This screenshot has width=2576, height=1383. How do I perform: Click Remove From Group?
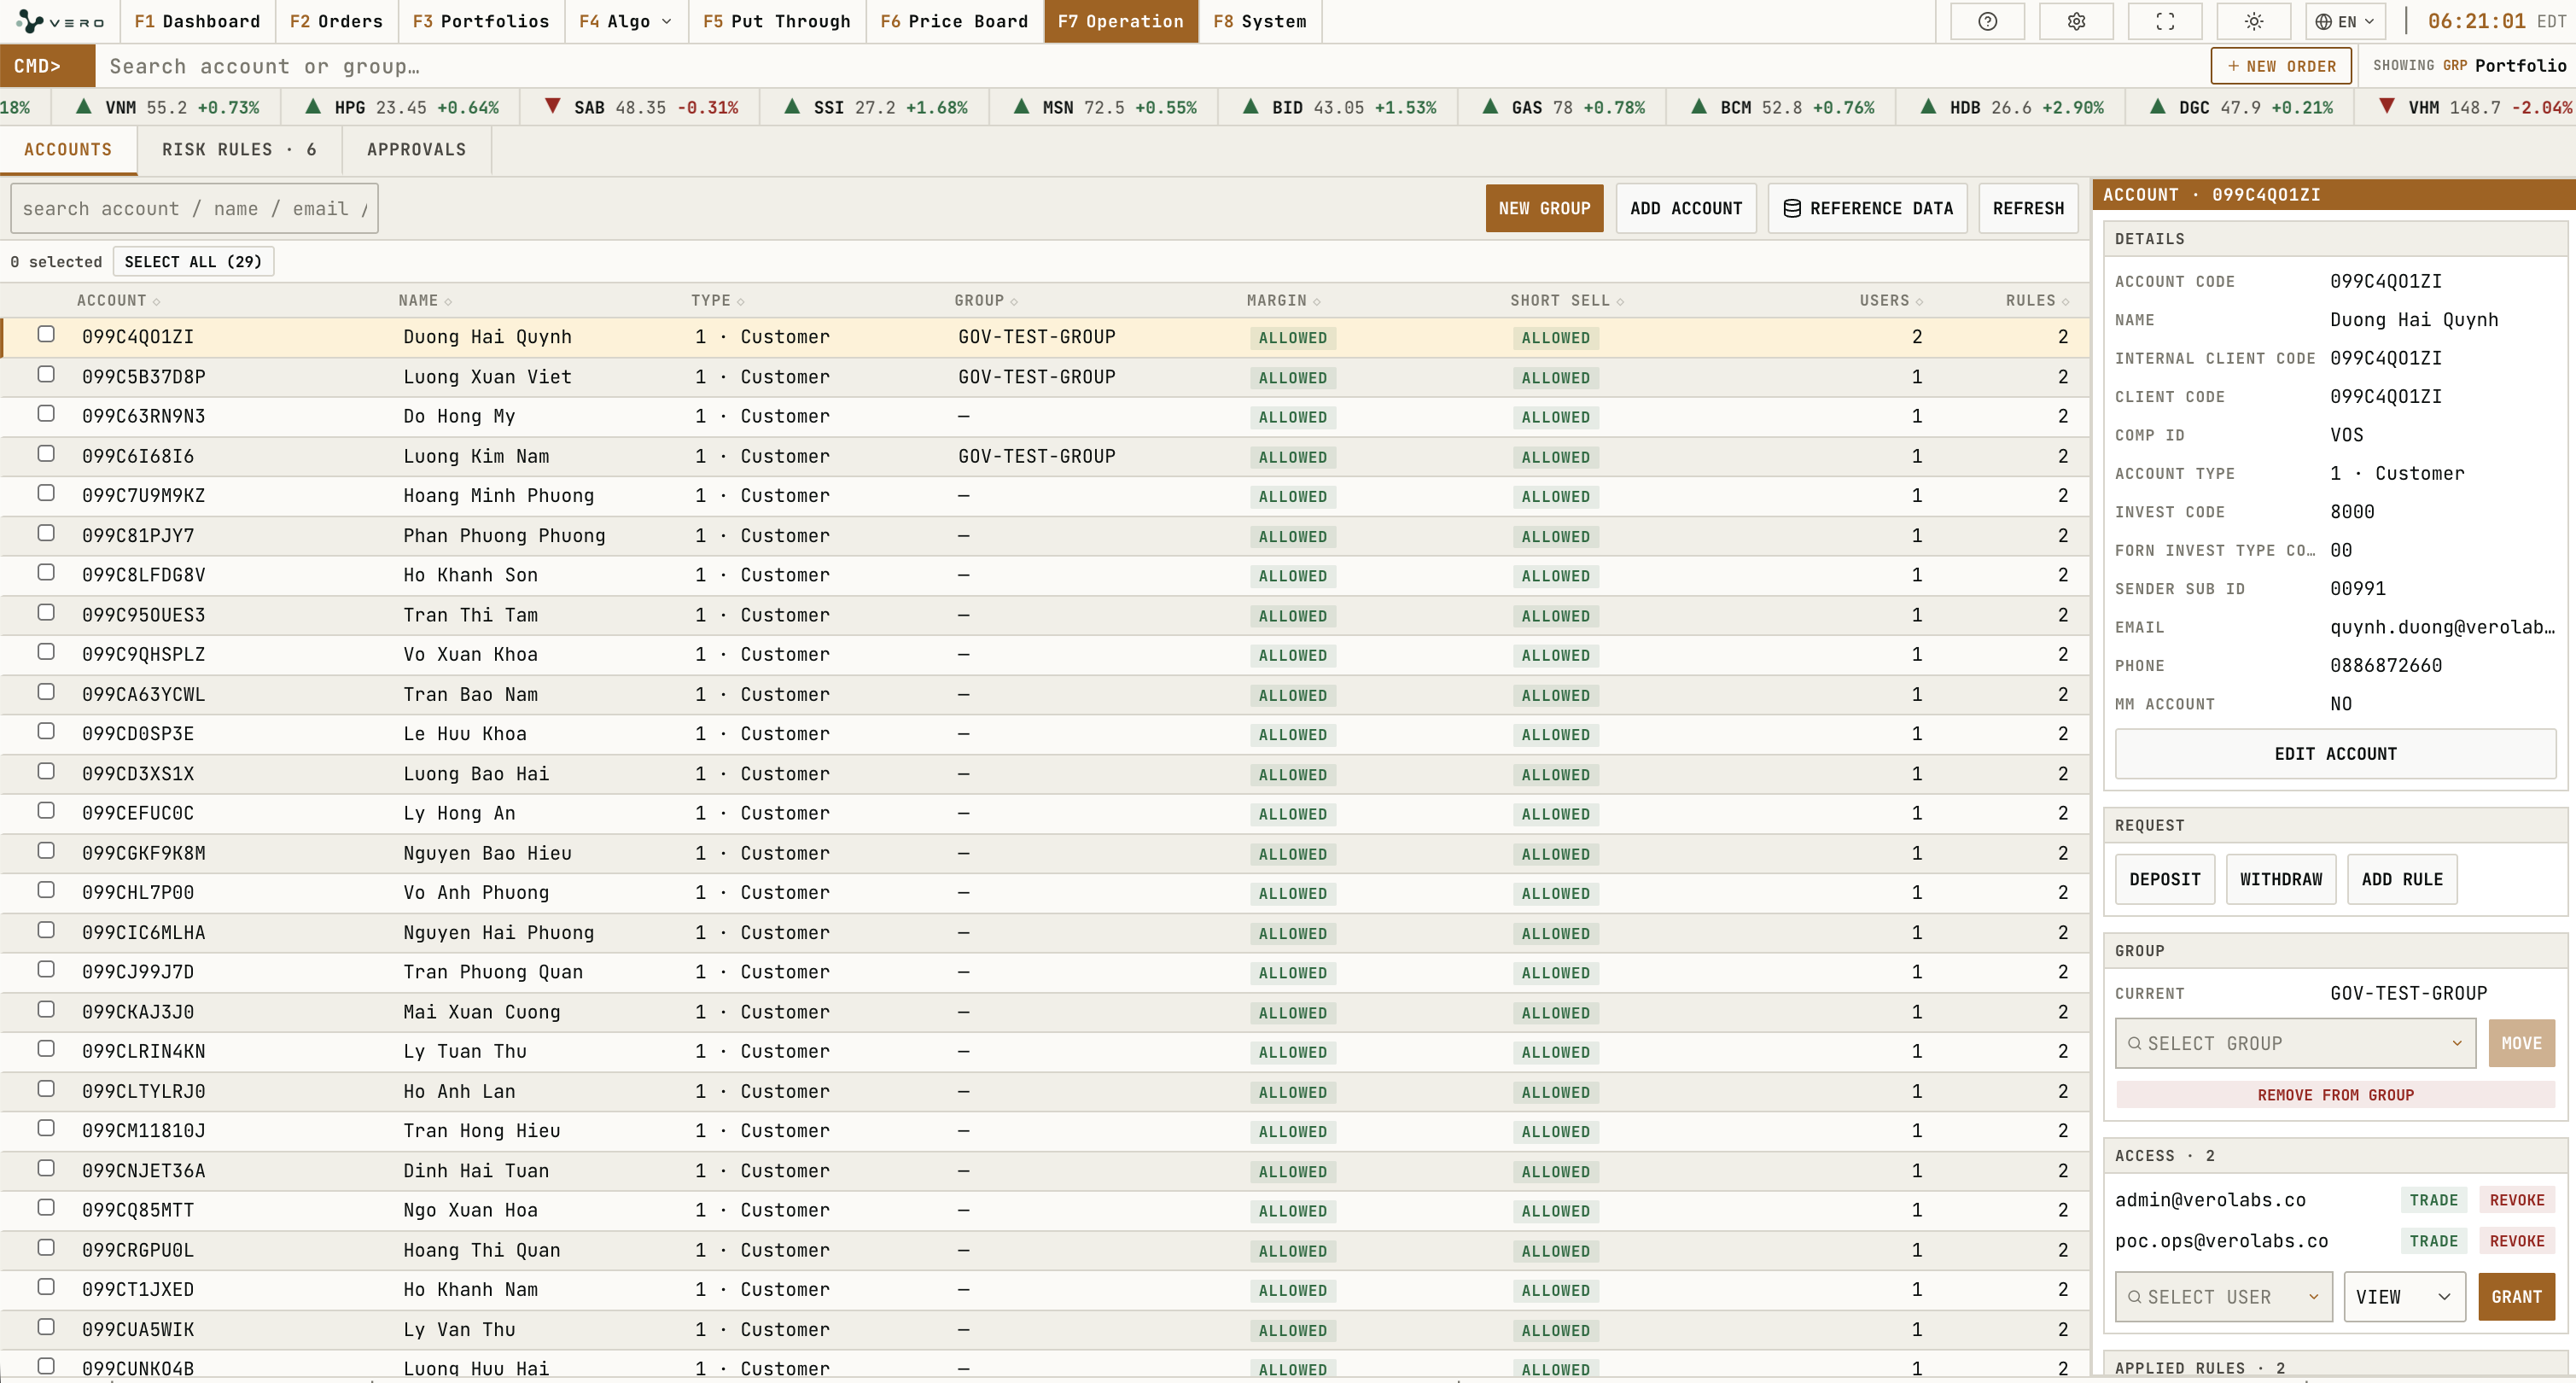[2335, 1095]
